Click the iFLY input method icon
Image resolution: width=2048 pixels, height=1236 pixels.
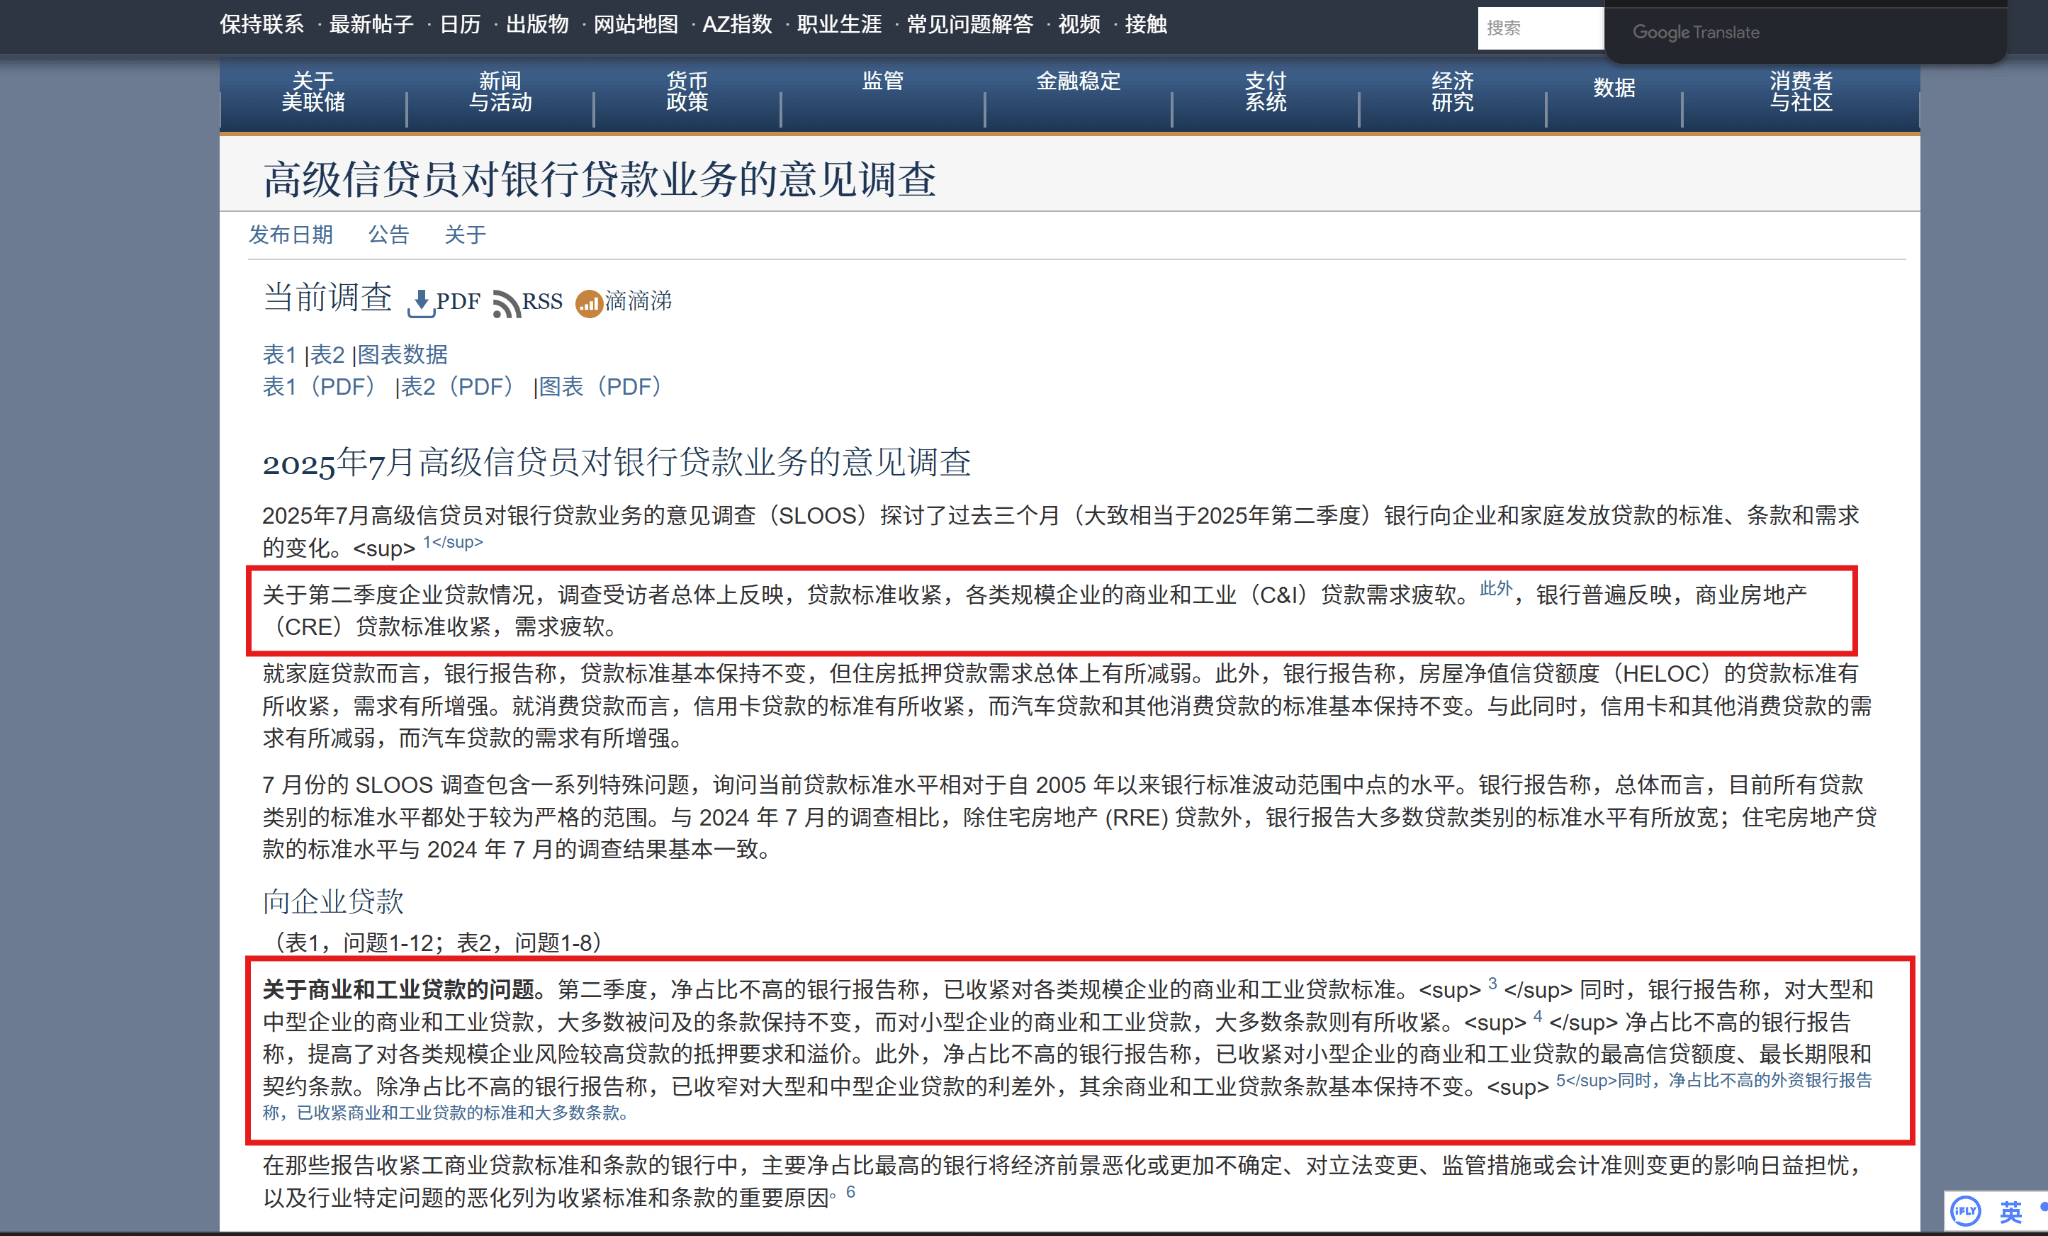(1966, 1211)
